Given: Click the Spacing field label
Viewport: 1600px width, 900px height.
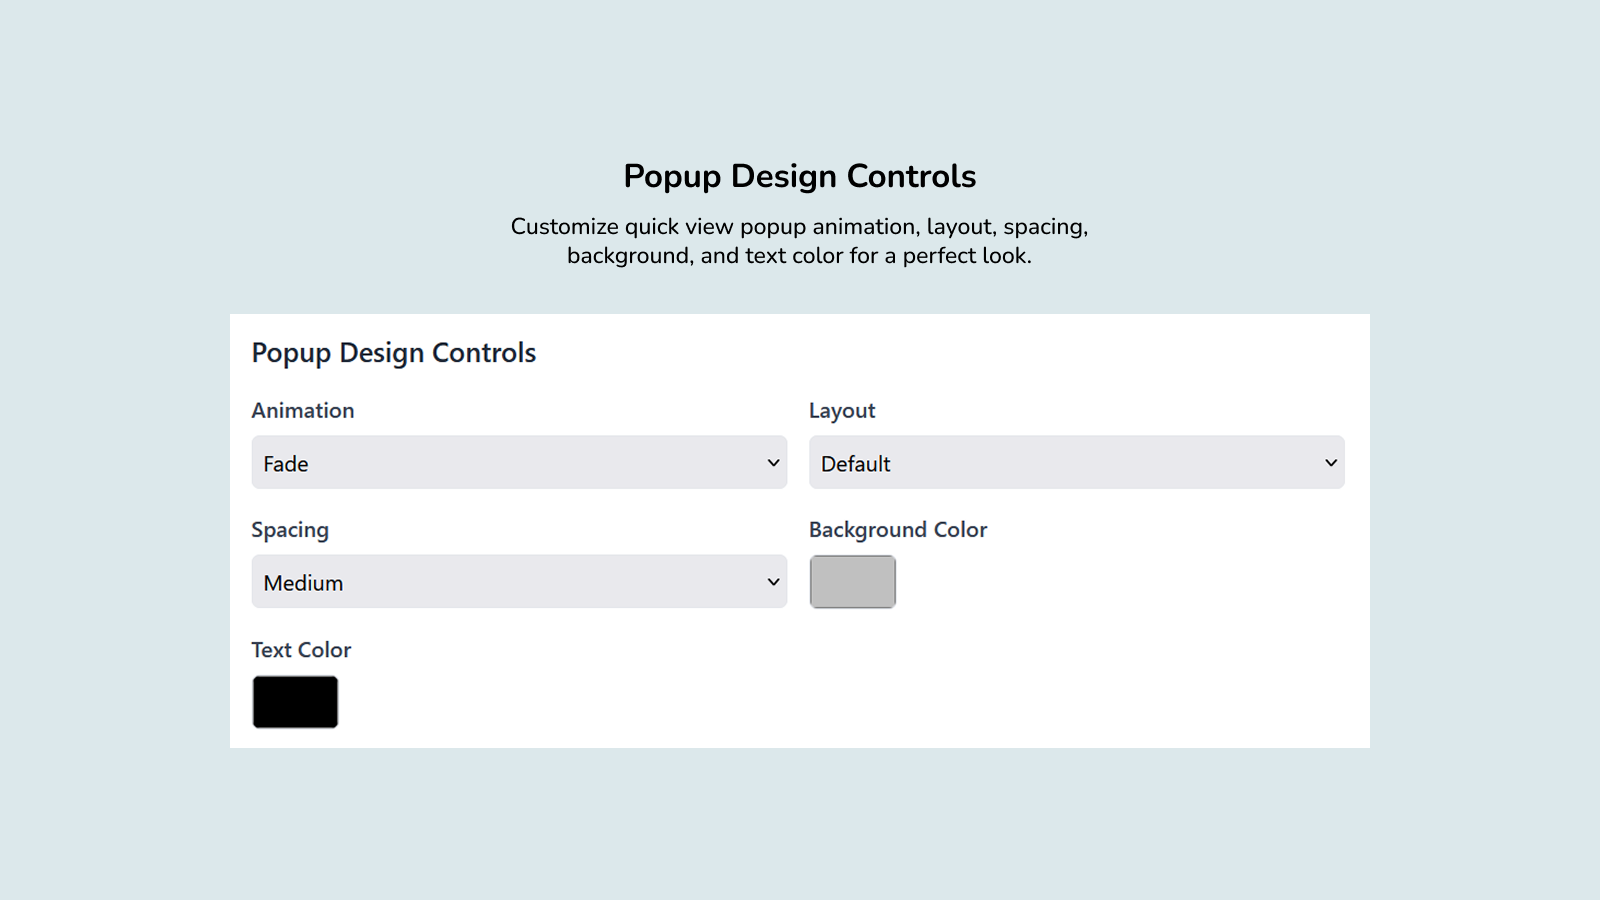Looking at the screenshot, I should (290, 529).
